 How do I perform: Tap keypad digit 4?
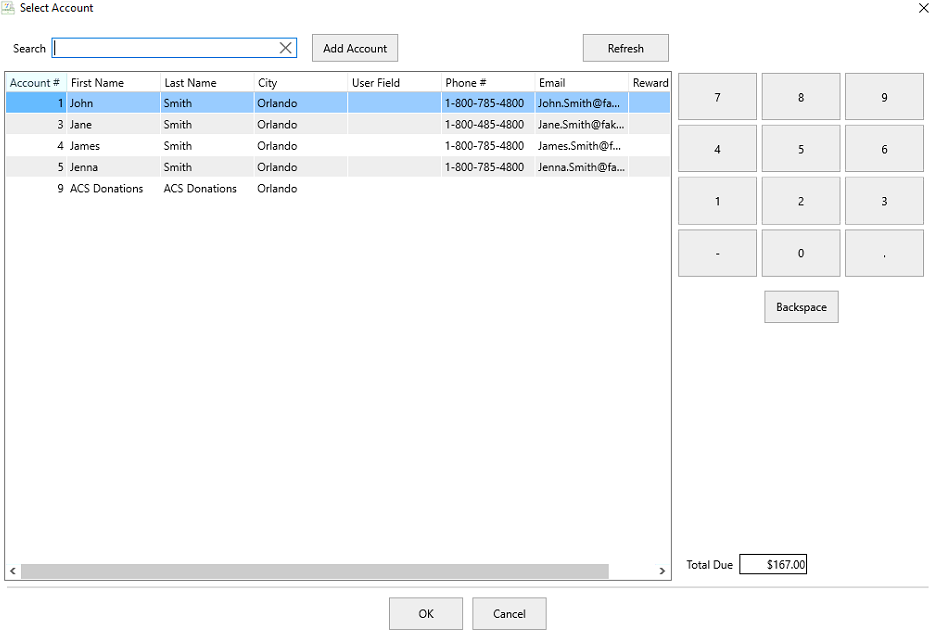tap(717, 149)
